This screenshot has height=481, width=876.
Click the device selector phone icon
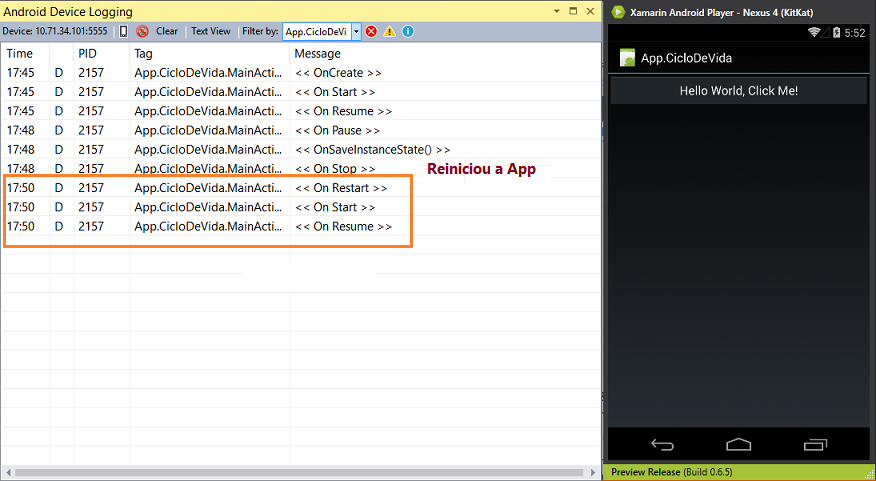pos(123,32)
